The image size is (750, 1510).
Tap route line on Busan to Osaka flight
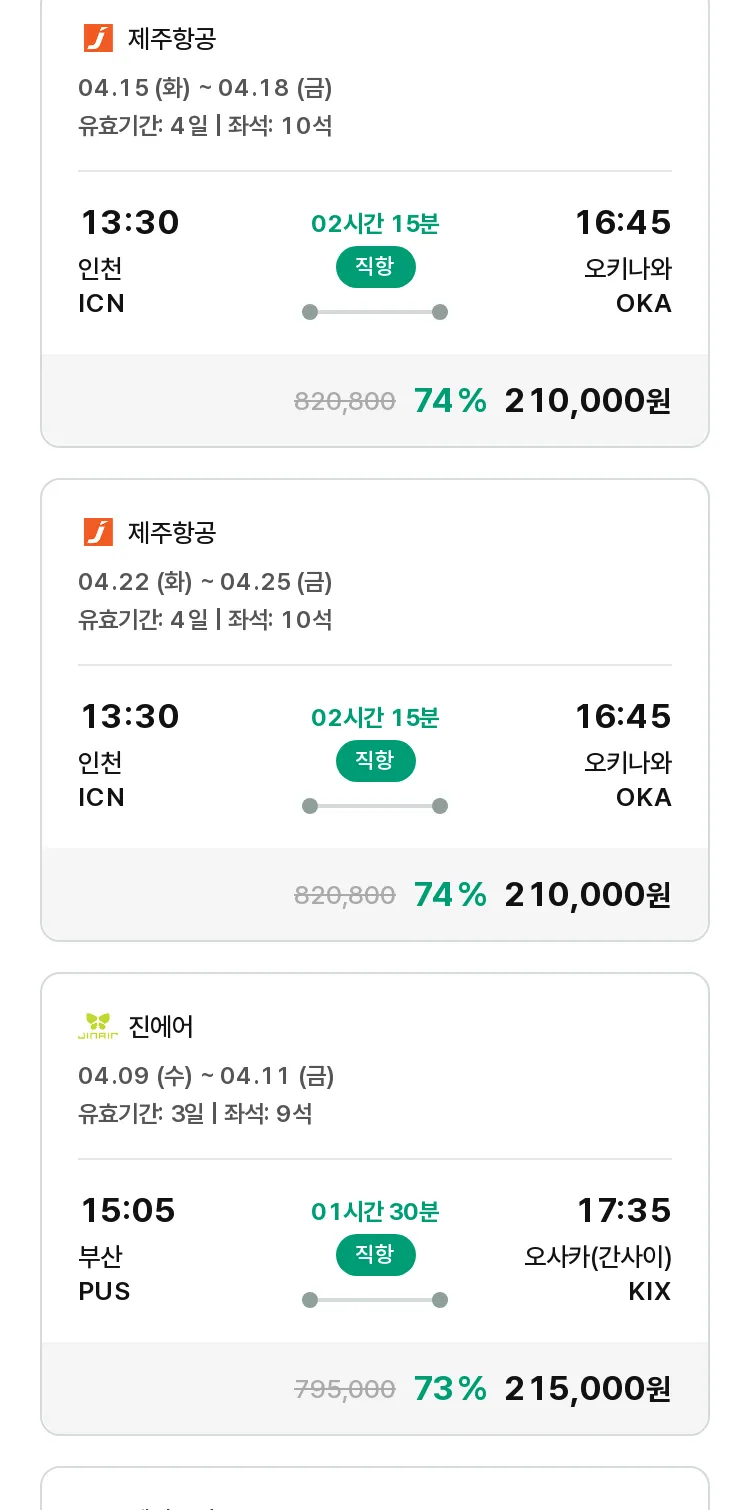(375, 1300)
